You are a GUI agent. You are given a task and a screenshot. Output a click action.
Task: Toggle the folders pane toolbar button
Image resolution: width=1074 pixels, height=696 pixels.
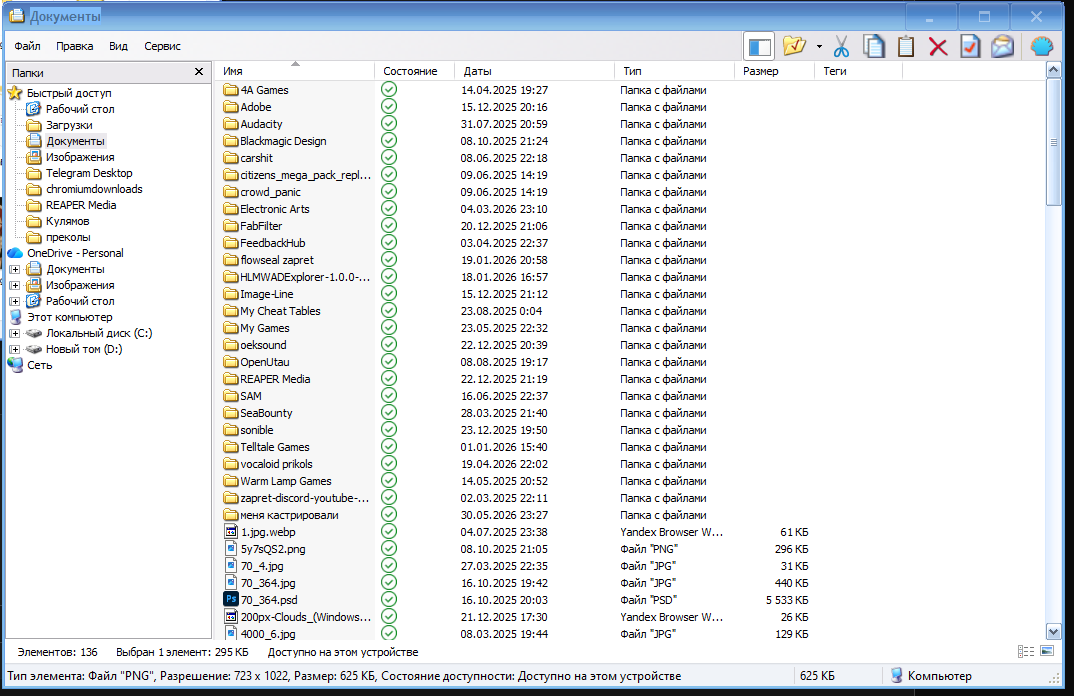point(759,47)
